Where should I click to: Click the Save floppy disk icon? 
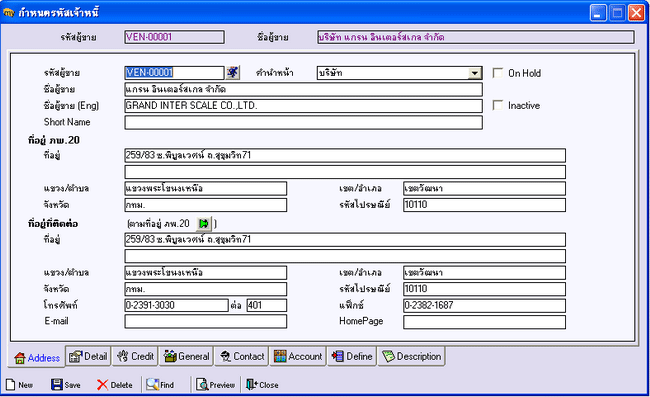[57, 385]
